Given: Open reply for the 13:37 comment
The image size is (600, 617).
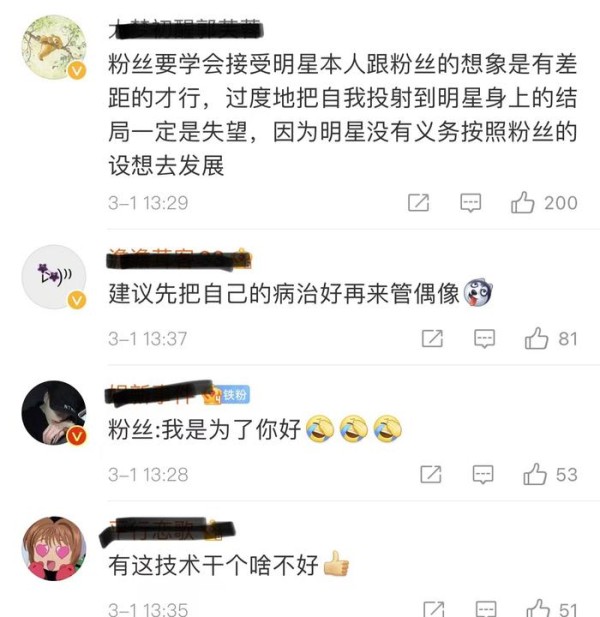Looking at the screenshot, I should point(484,338).
